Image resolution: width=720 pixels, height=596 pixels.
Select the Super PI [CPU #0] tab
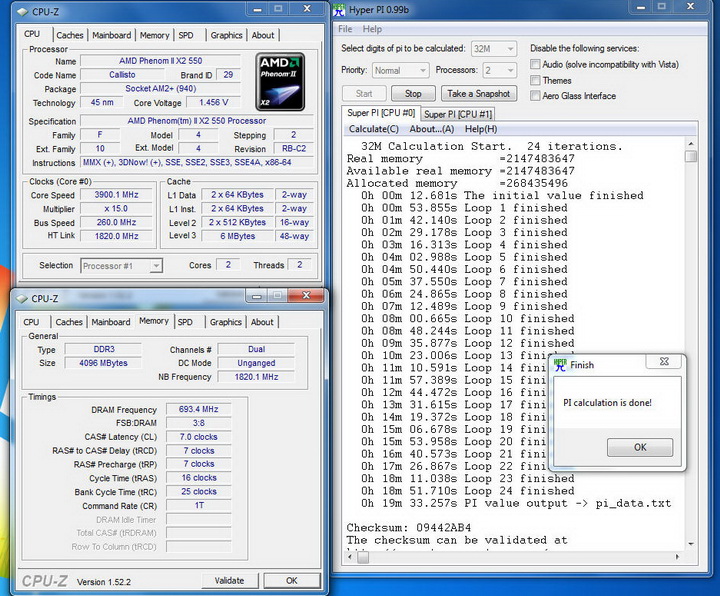[x=381, y=112]
